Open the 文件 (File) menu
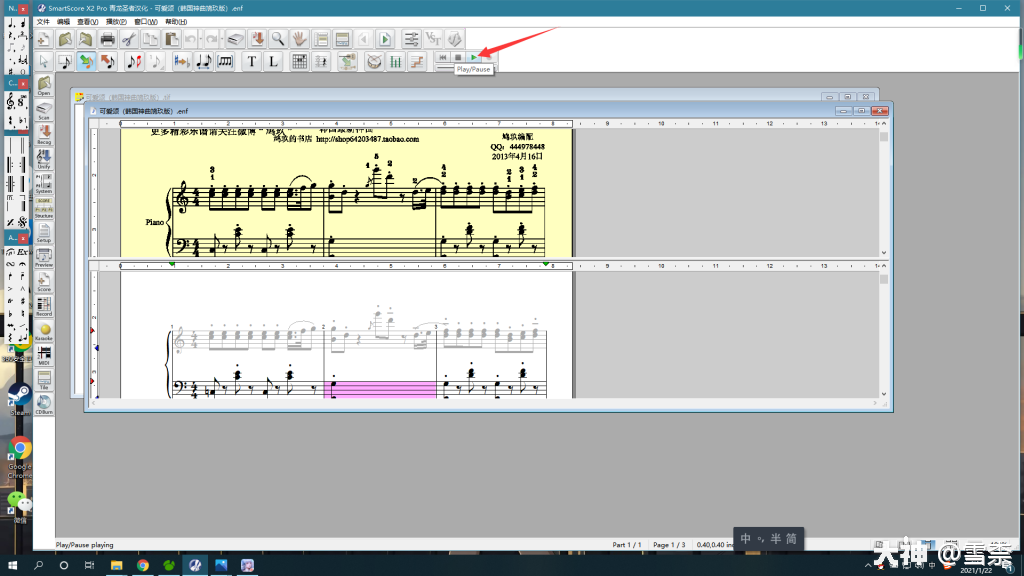This screenshot has width=1024, height=576. [43, 21]
